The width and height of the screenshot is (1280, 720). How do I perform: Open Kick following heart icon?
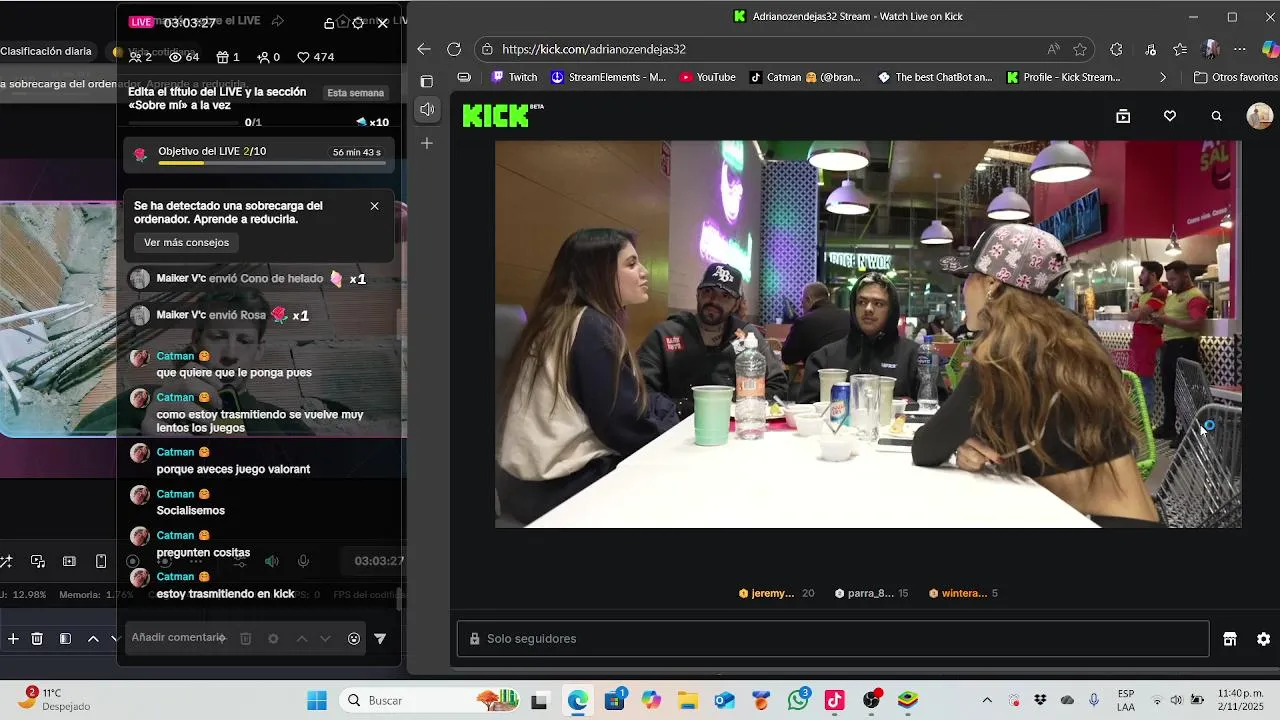pos(1170,116)
